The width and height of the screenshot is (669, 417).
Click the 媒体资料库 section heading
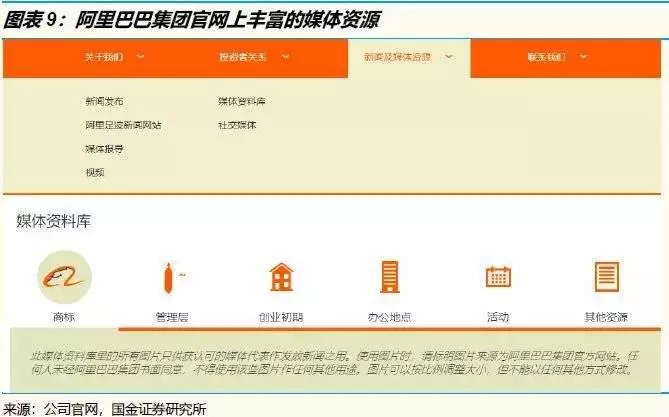pos(54,221)
